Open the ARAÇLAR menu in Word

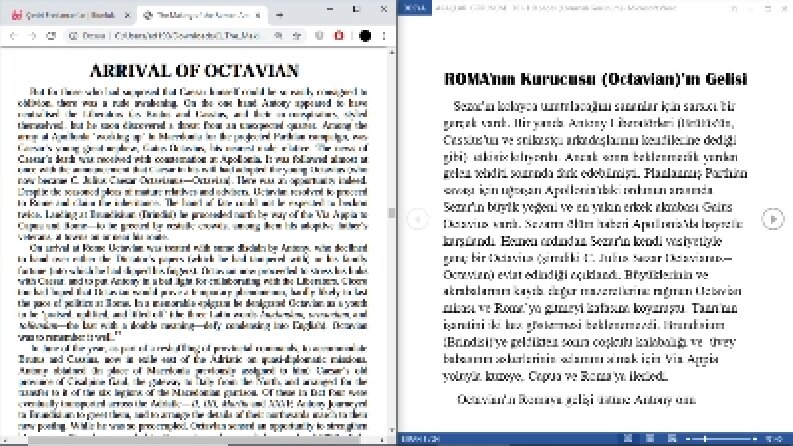pos(453,8)
